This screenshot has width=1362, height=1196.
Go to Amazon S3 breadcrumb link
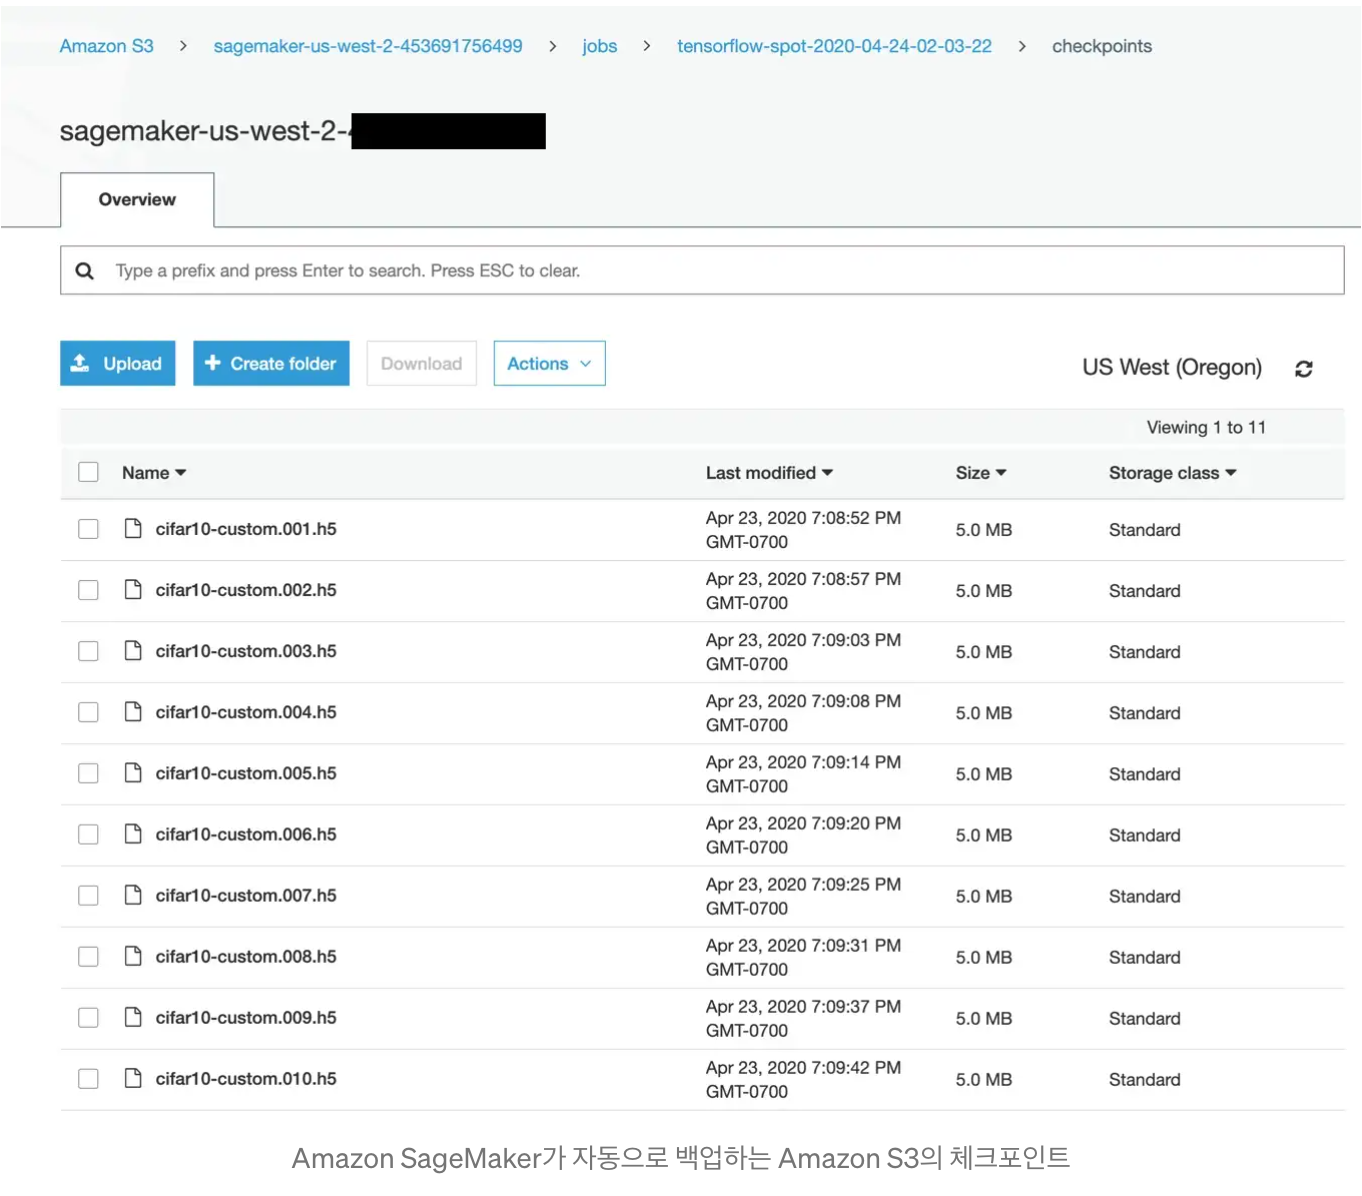tap(107, 46)
